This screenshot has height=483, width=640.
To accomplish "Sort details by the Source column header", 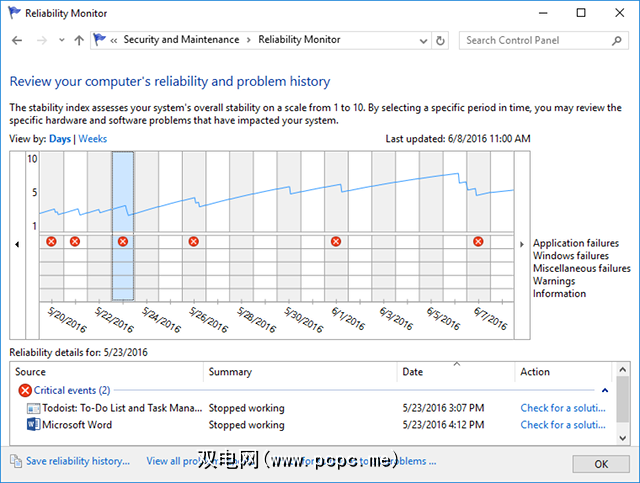I will tap(31, 372).
